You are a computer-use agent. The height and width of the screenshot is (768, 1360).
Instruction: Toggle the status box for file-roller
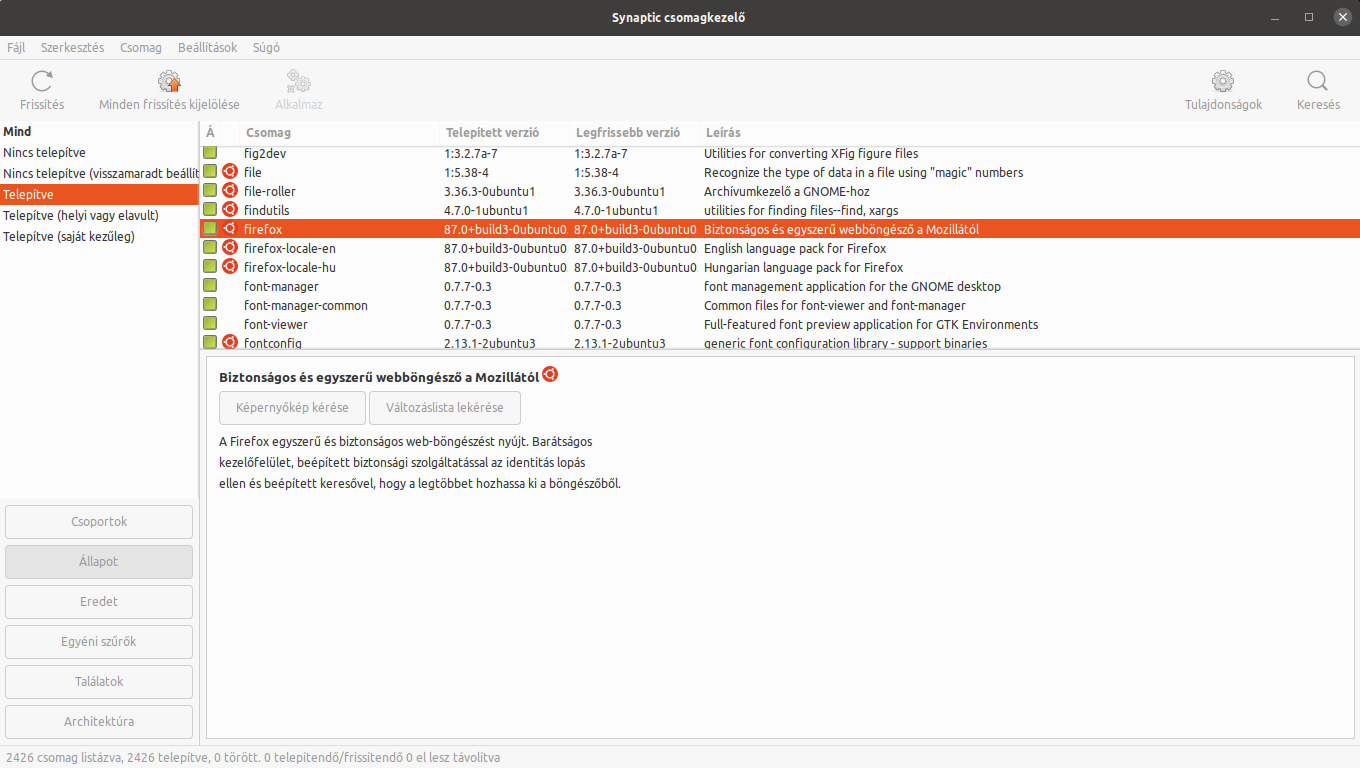pyautogui.click(x=210, y=191)
